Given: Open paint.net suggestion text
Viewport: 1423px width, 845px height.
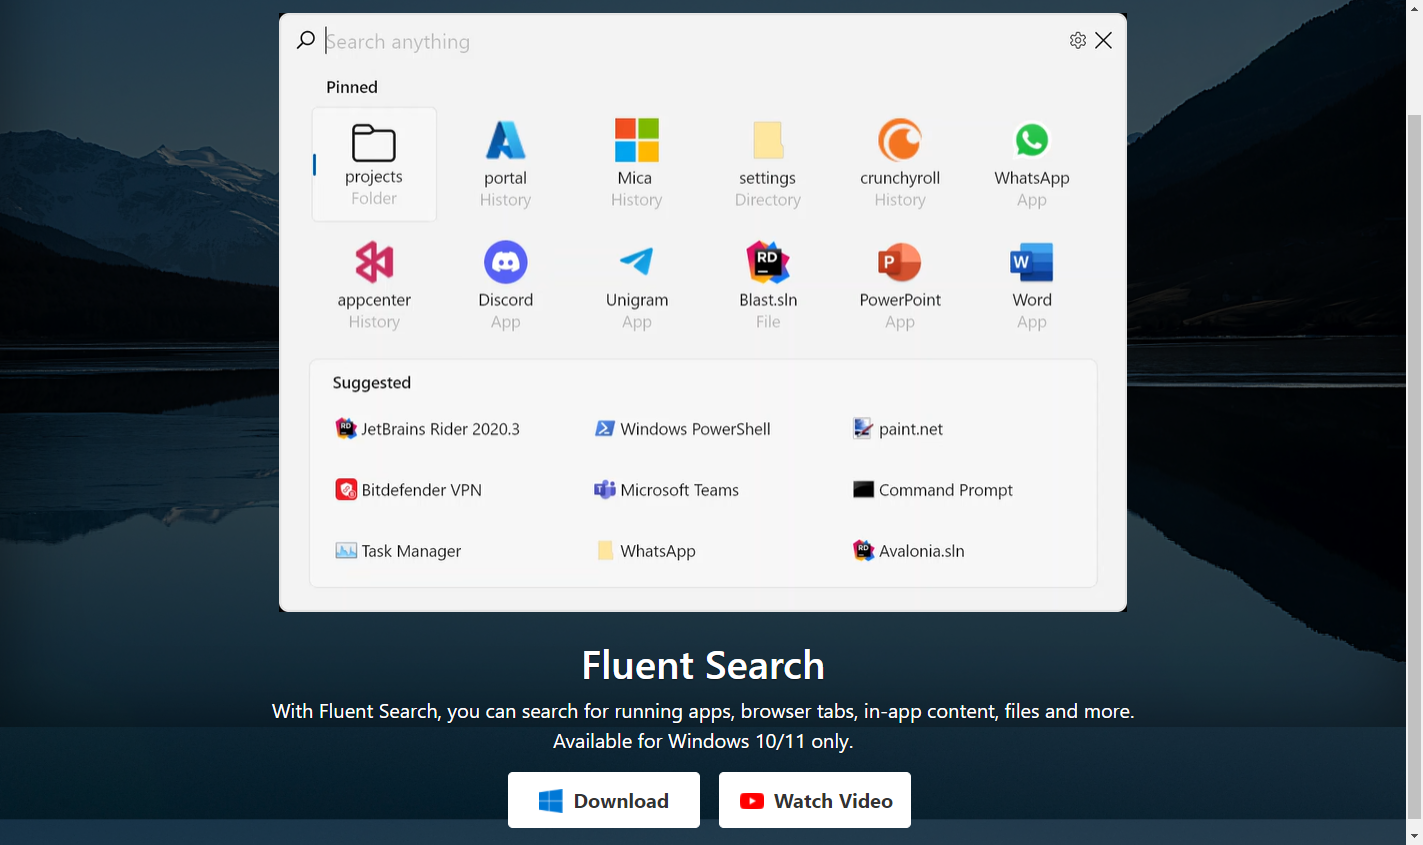Looking at the screenshot, I should tap(911, 430).
